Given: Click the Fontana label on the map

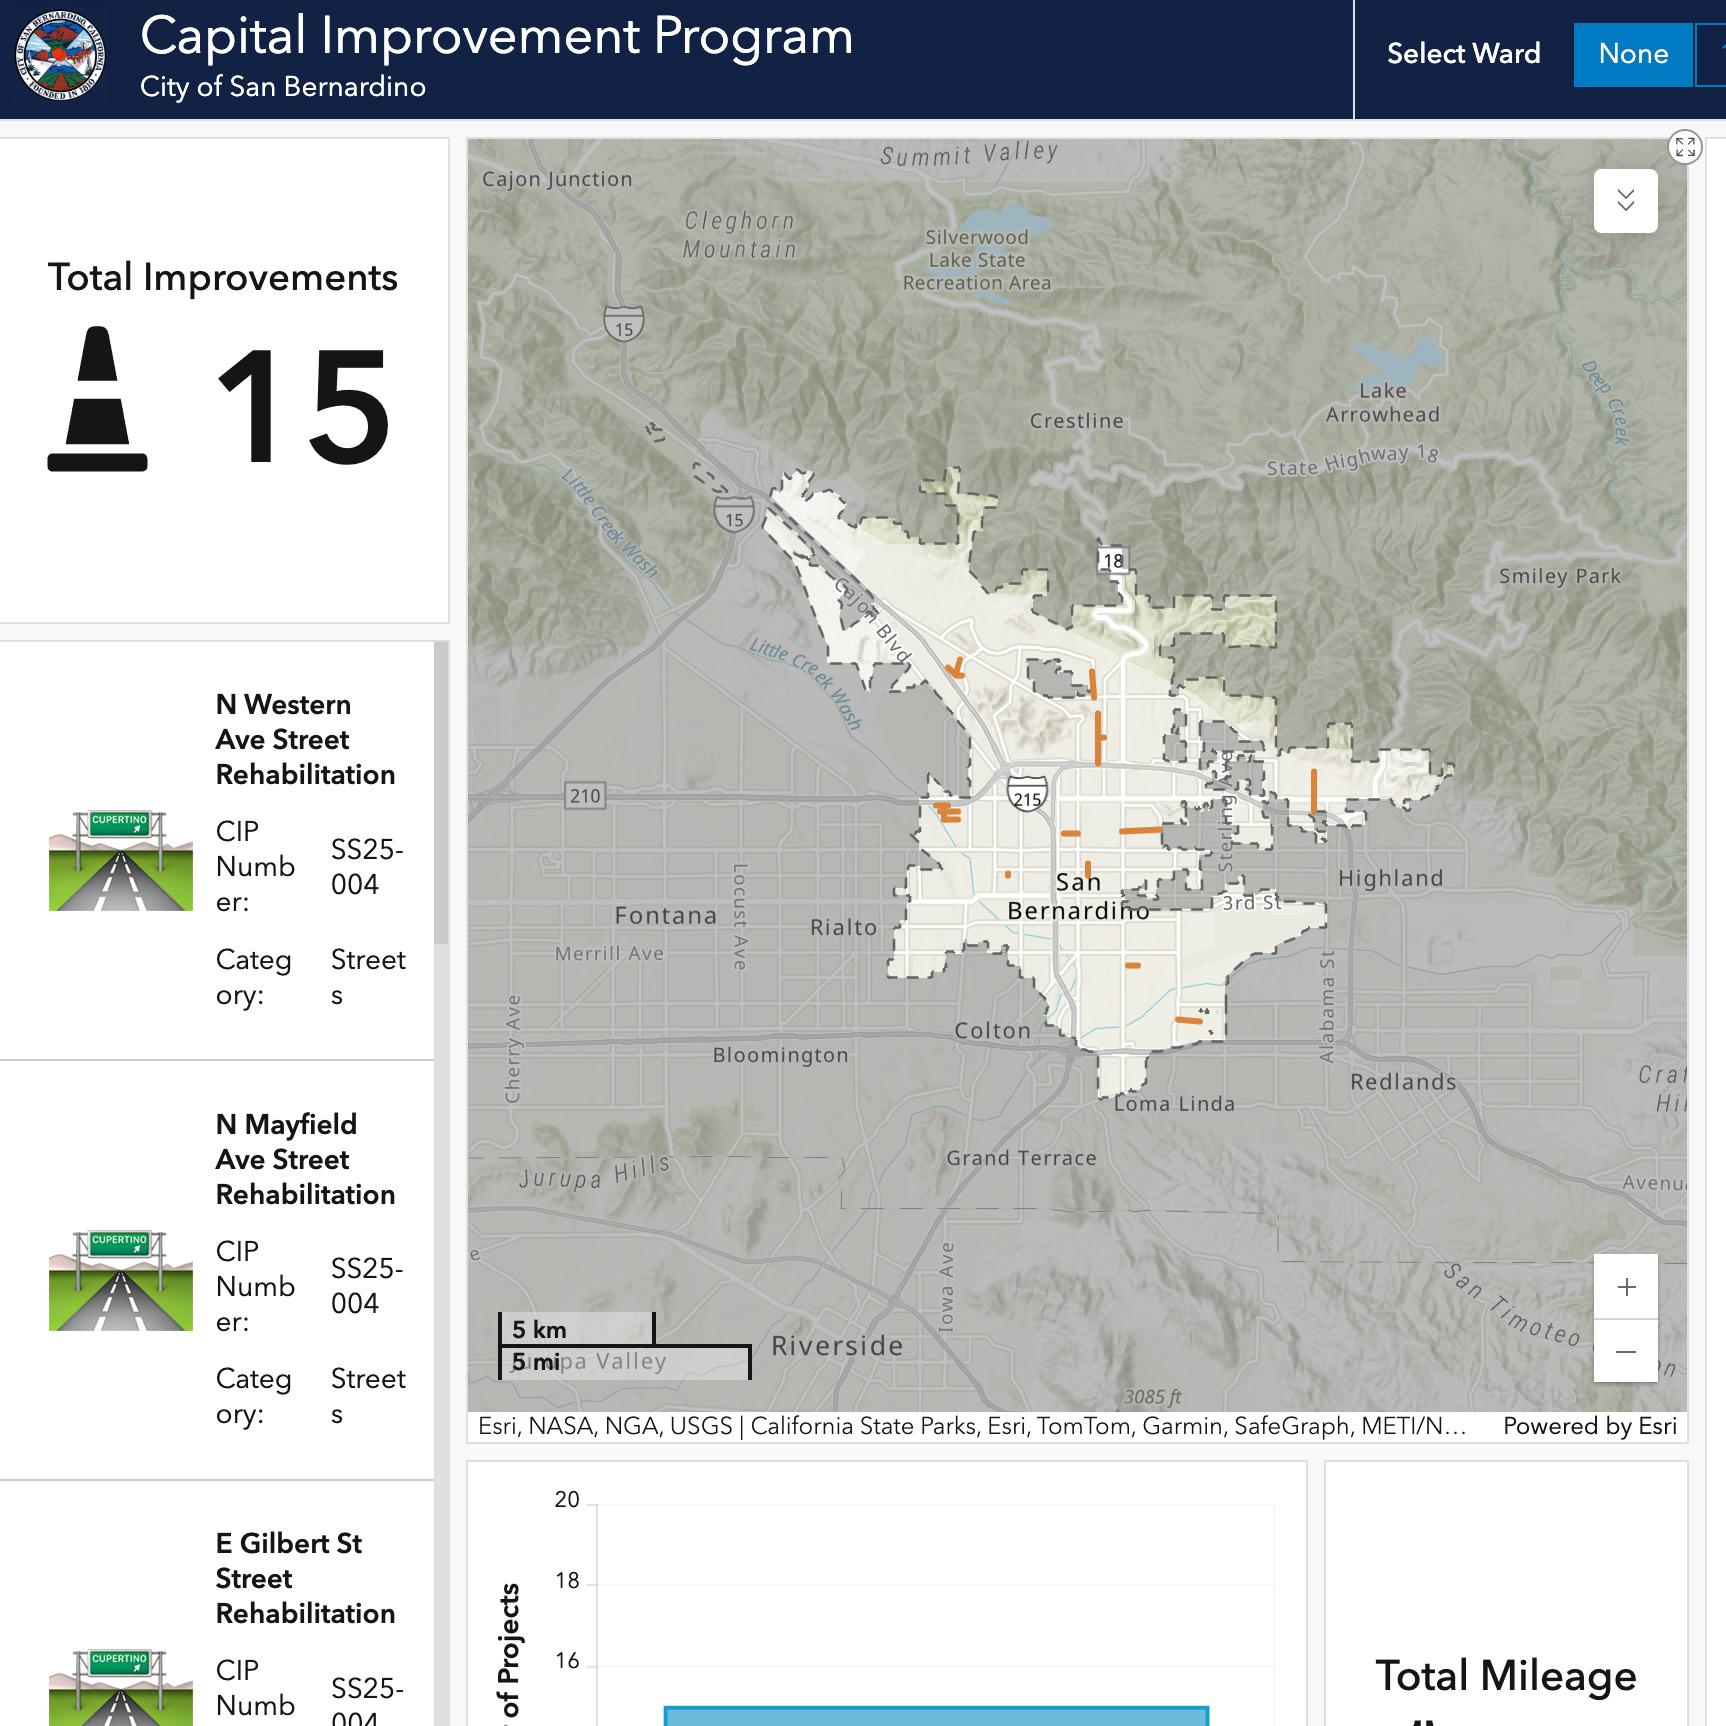Looking at the screenshot, I should pyautogui.click(x=666, y=915).
